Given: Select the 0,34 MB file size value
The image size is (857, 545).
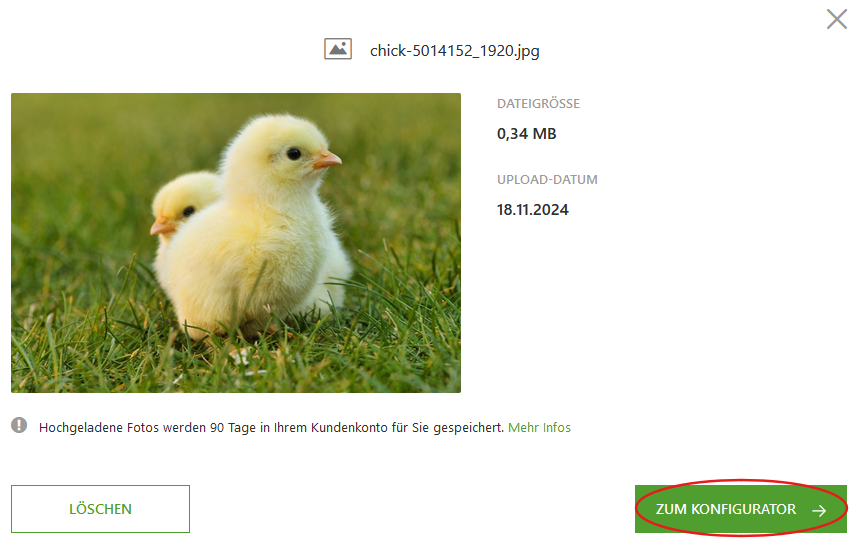Looking at the screenshot, I should (x=526, y=133).
